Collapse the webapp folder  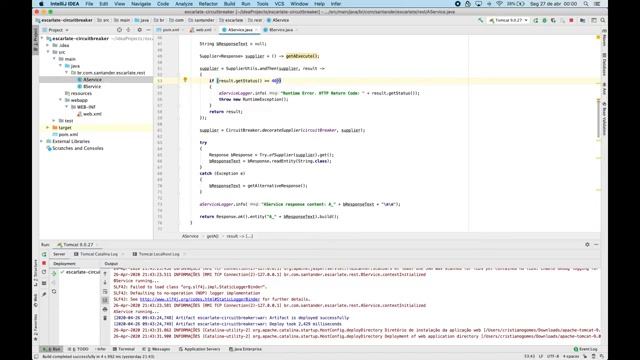[60, 100]
